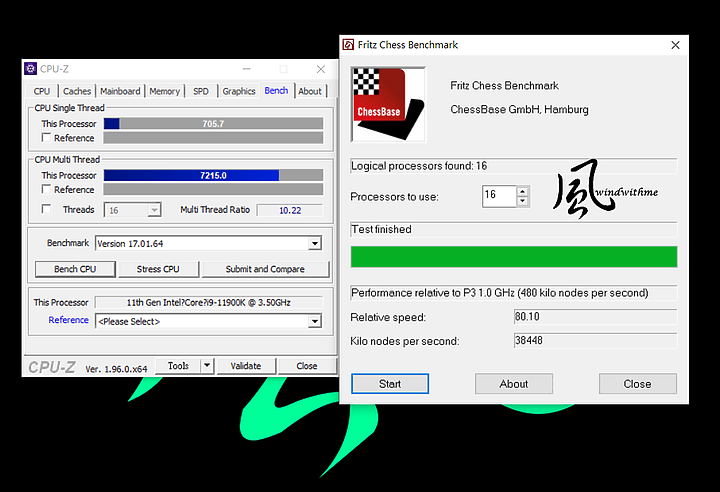Open the Tools dropdown arrow
The width and height of the screenshot is (720, 492).
point(207,366)
